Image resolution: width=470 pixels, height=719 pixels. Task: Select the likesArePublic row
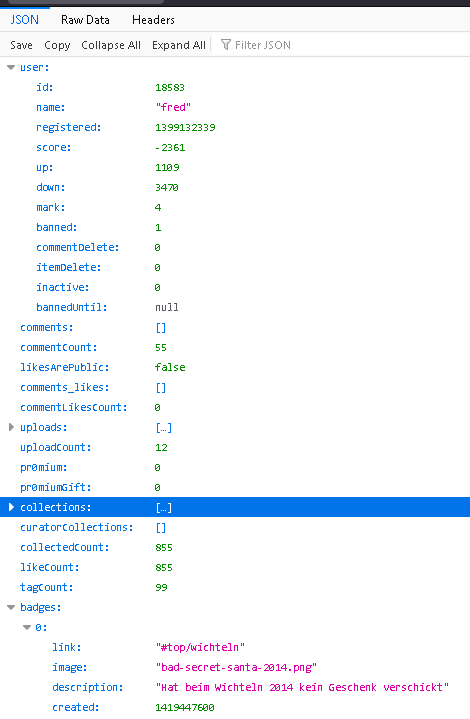click(235, 367)
